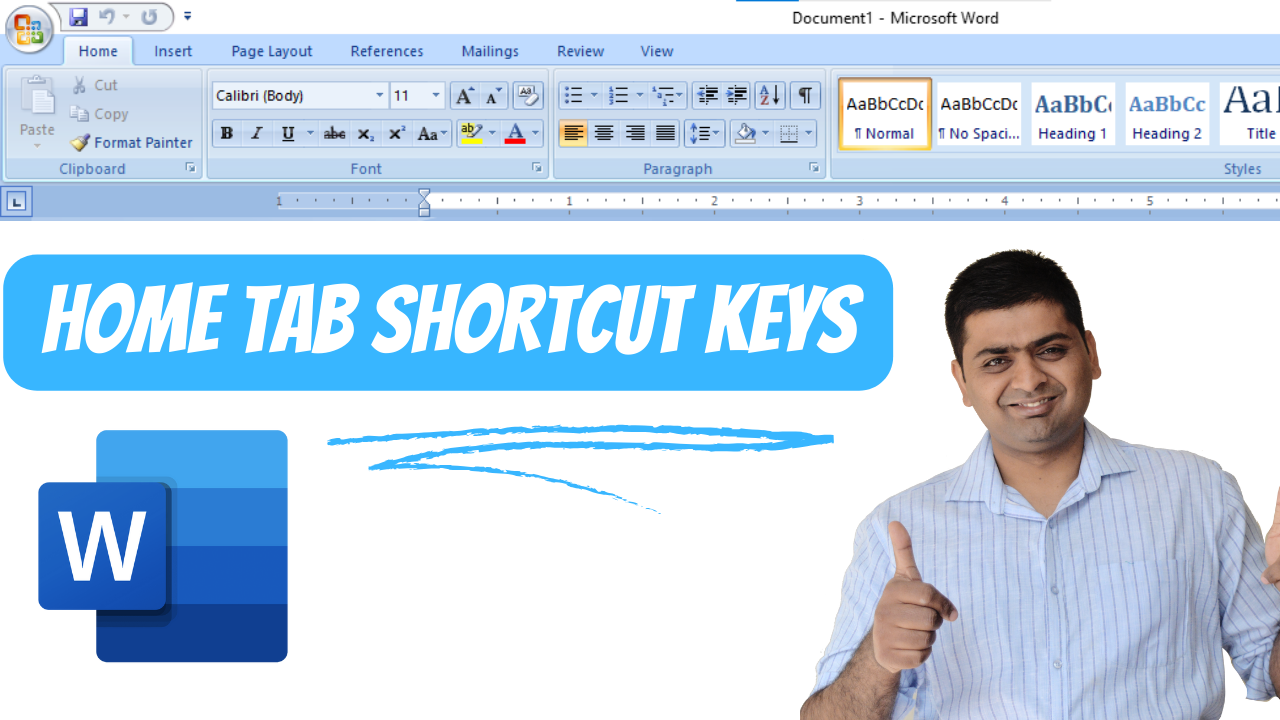Apply bulleted list
This screenshot has height=720, width=1280.
tap(574, 96)
